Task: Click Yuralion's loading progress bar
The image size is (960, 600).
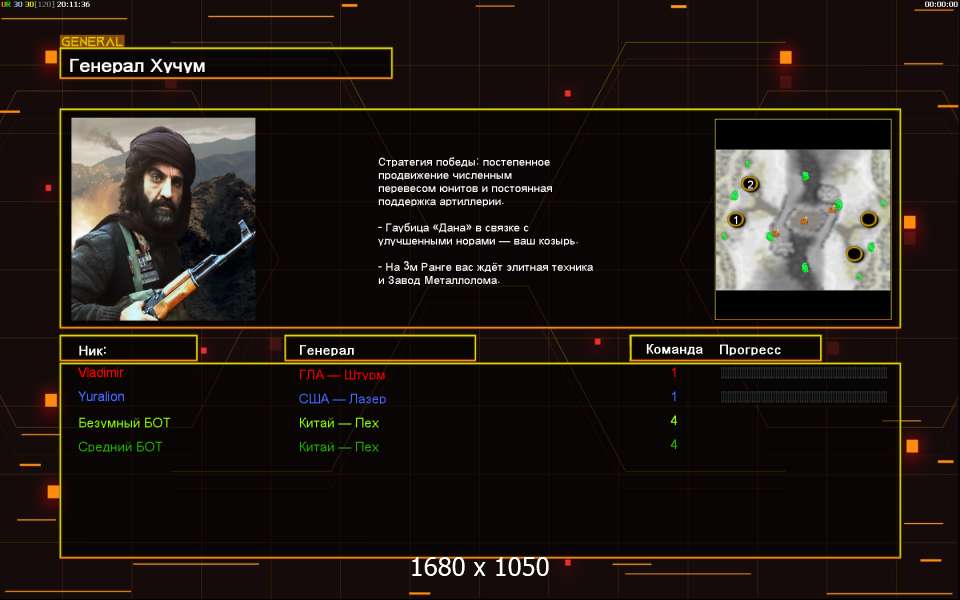Action: click(804, 397)
